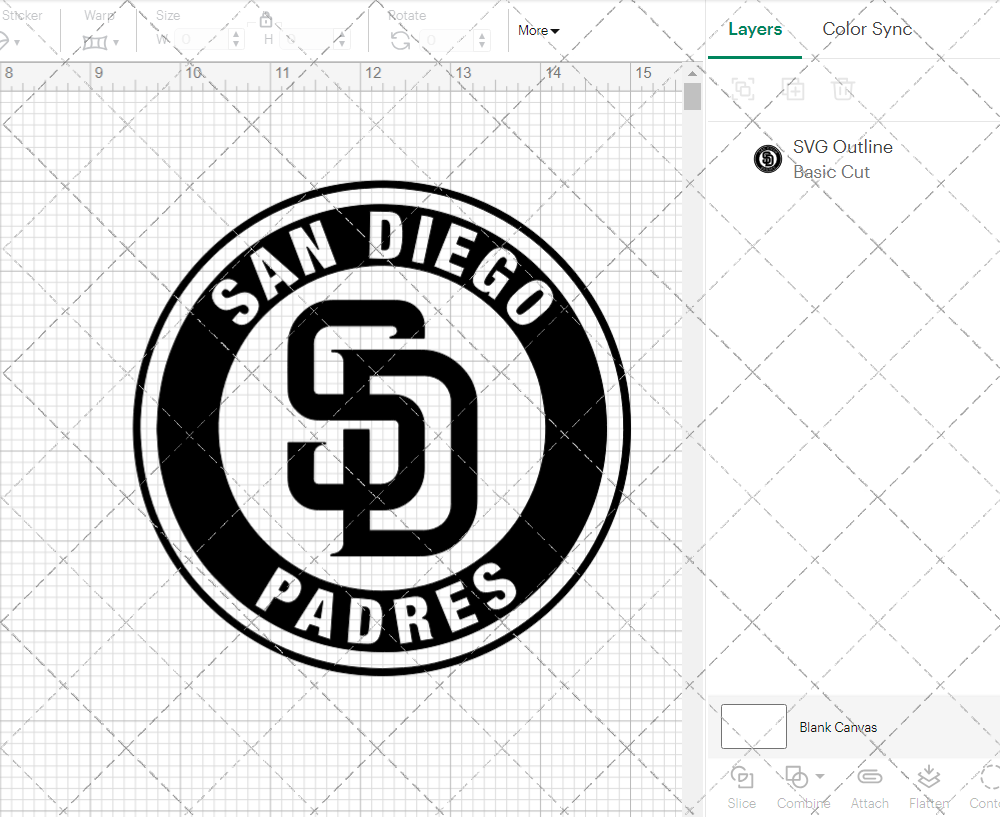Click the Delete layer trash icon
The width and height of the screenshot is (1000, 817).
point(842,89)
